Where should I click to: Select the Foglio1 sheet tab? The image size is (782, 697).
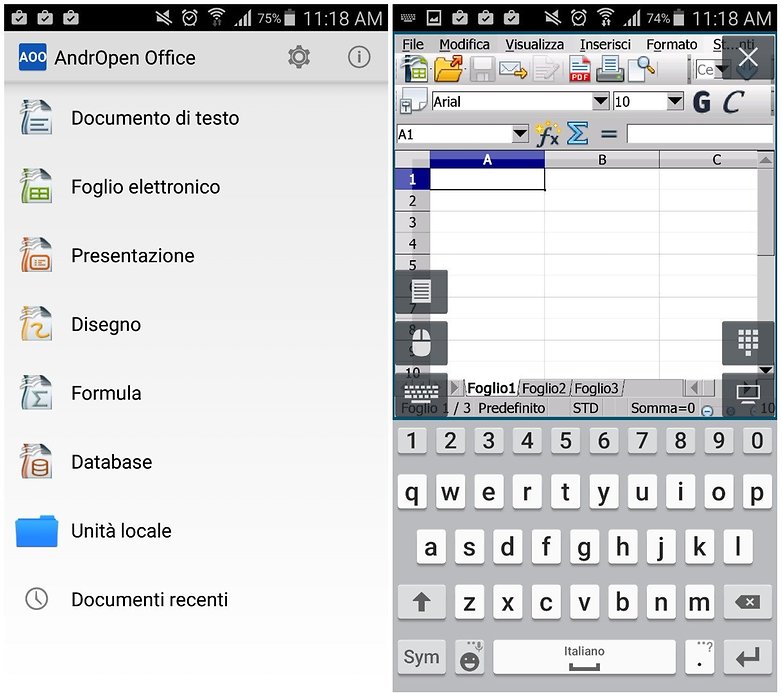tap(491, 388)
